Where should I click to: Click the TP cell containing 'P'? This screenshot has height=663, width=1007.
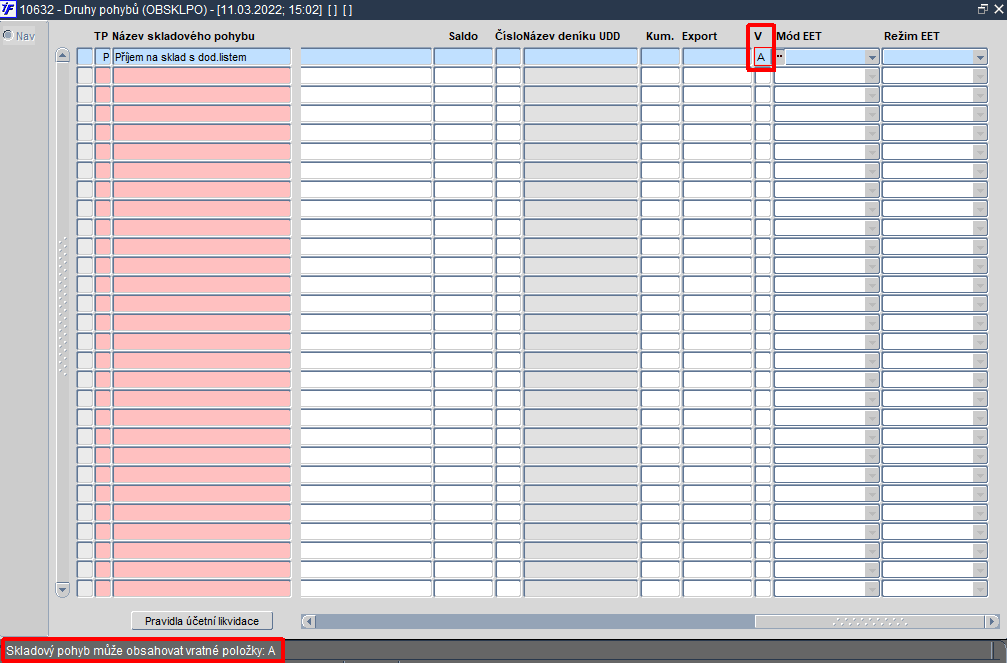click(x=103, y=57)
